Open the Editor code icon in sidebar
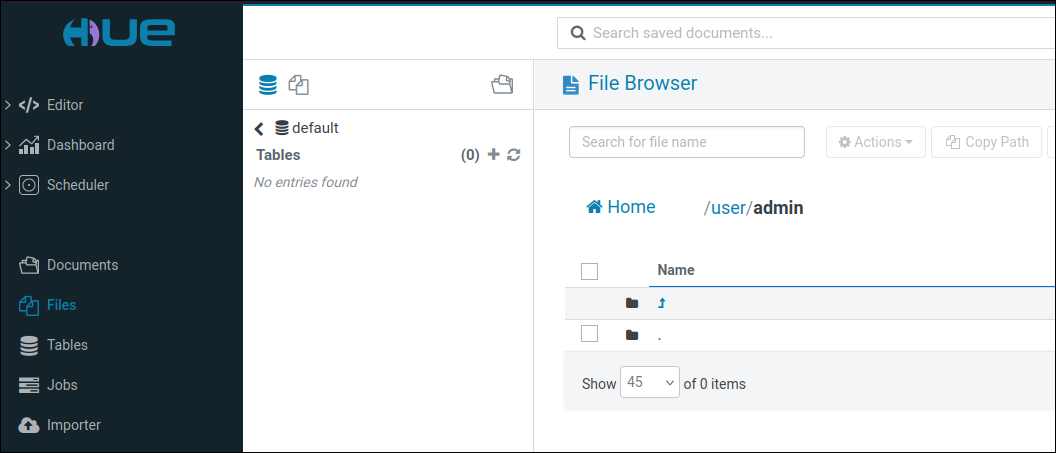Image resolution: width=1056 pixels, height=453 pixels. point(28,105)
